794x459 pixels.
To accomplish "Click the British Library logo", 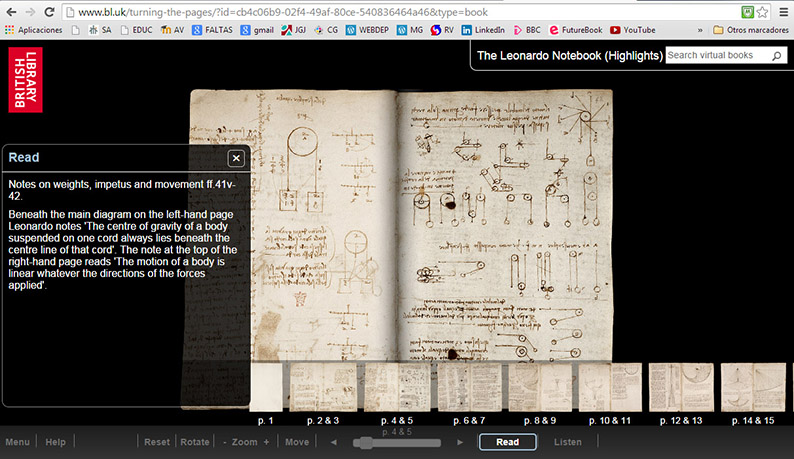I will tap(25, 80).
